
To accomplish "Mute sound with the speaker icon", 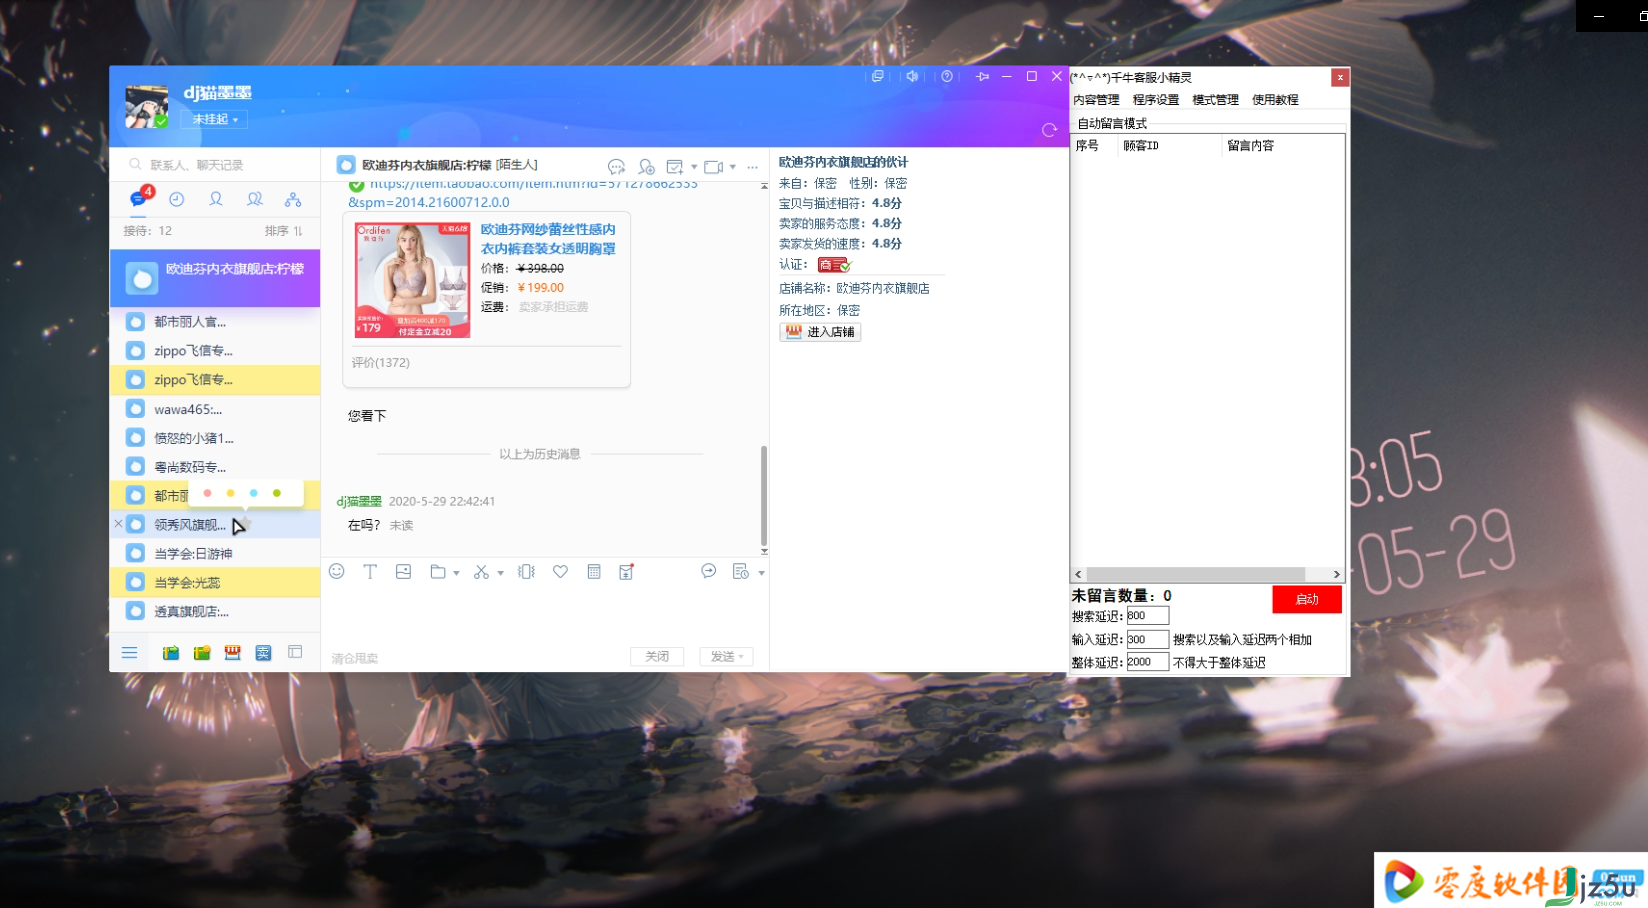I will (x=912, y=76).
